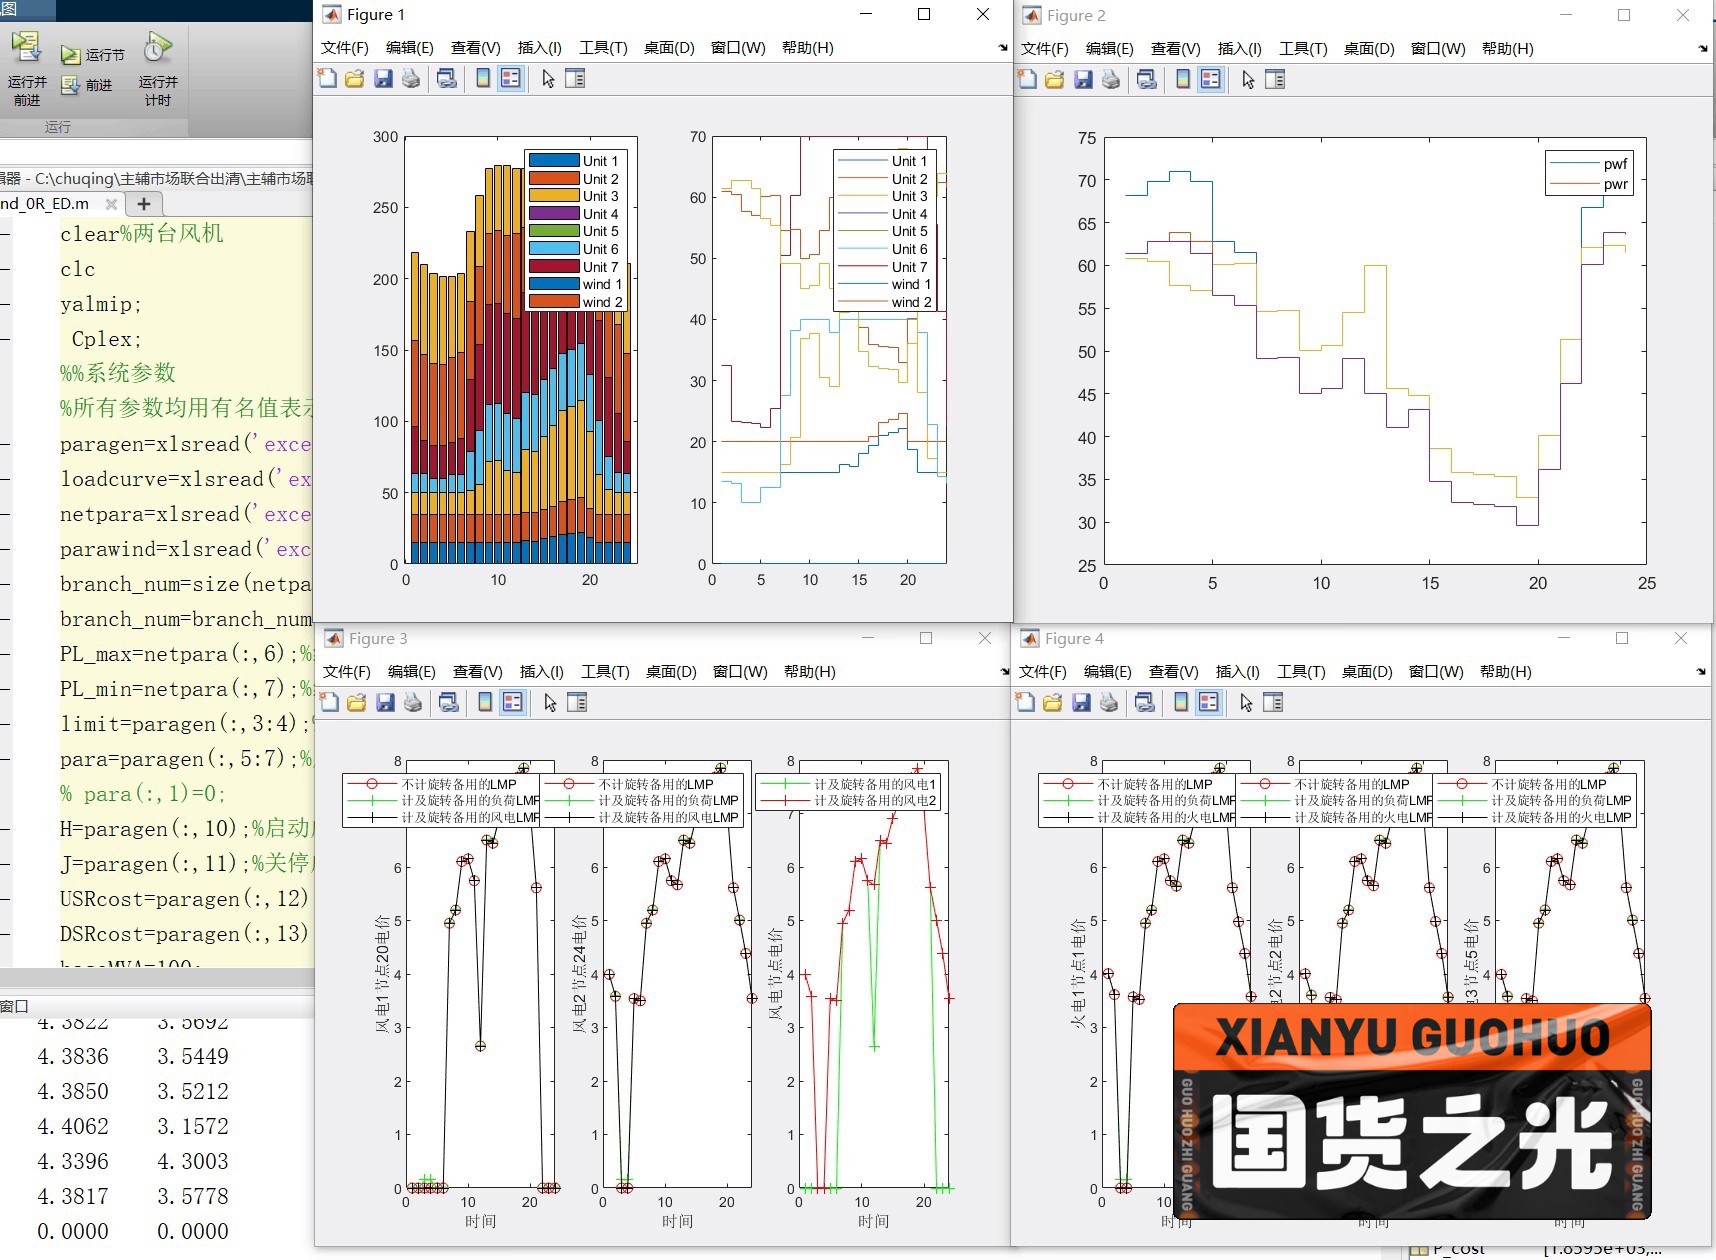Print Figure 4 via the printer icon
The width and height of the screenshot is (1716, 1260).
(x=1109, y=702)
